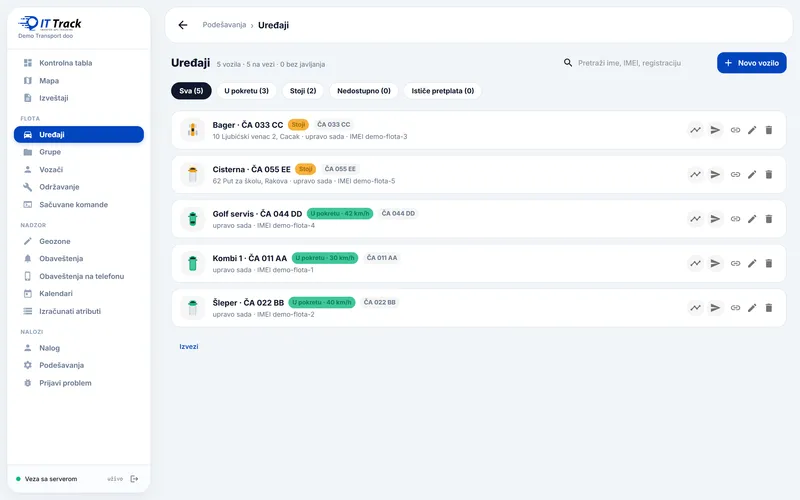This screenshot has height=500, width=800.
Task: Open Vozači in sidebar
Action: [79, 169]
